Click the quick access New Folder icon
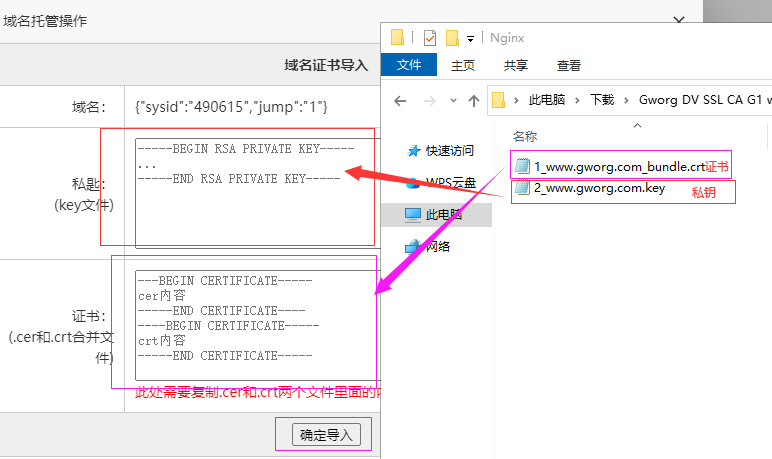The height and width of the screenshot is (459, 772). [x=452, y=37]
